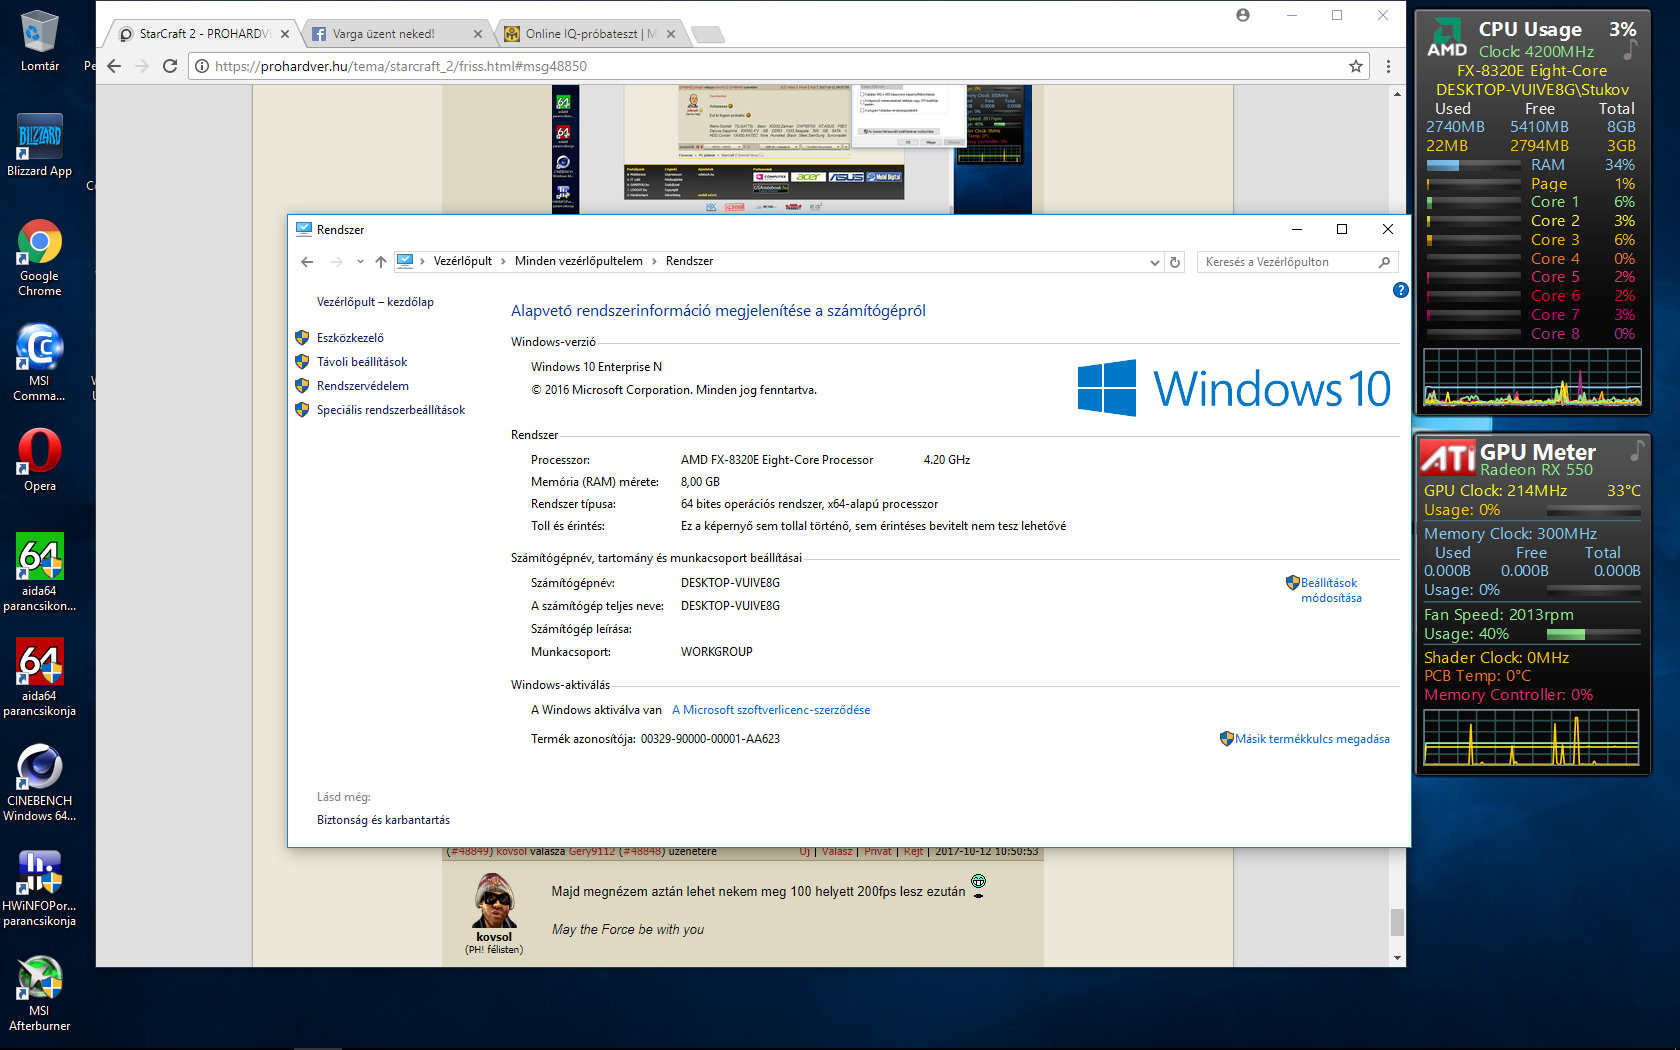This screenshot has width=1680, height=1050.
Task: Click the music note on CPU Usage gadget
Action: [1630, 48]
